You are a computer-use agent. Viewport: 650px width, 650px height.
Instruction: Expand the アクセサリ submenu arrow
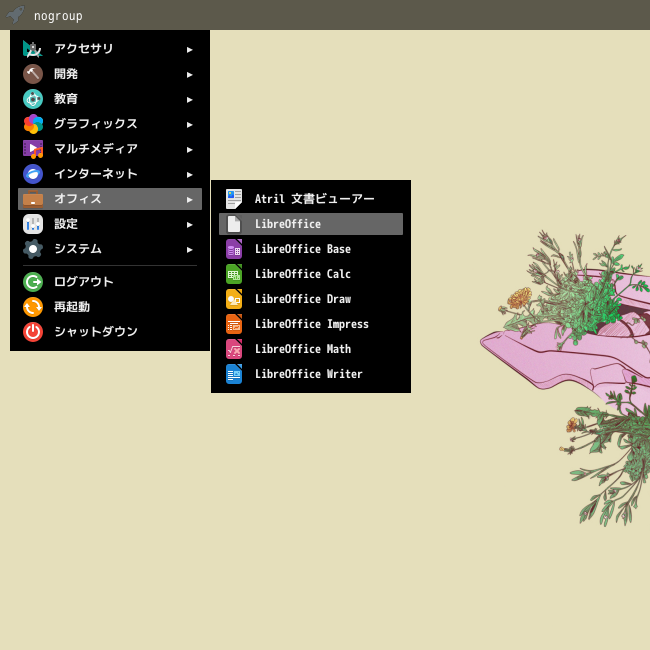click(189, 50)
